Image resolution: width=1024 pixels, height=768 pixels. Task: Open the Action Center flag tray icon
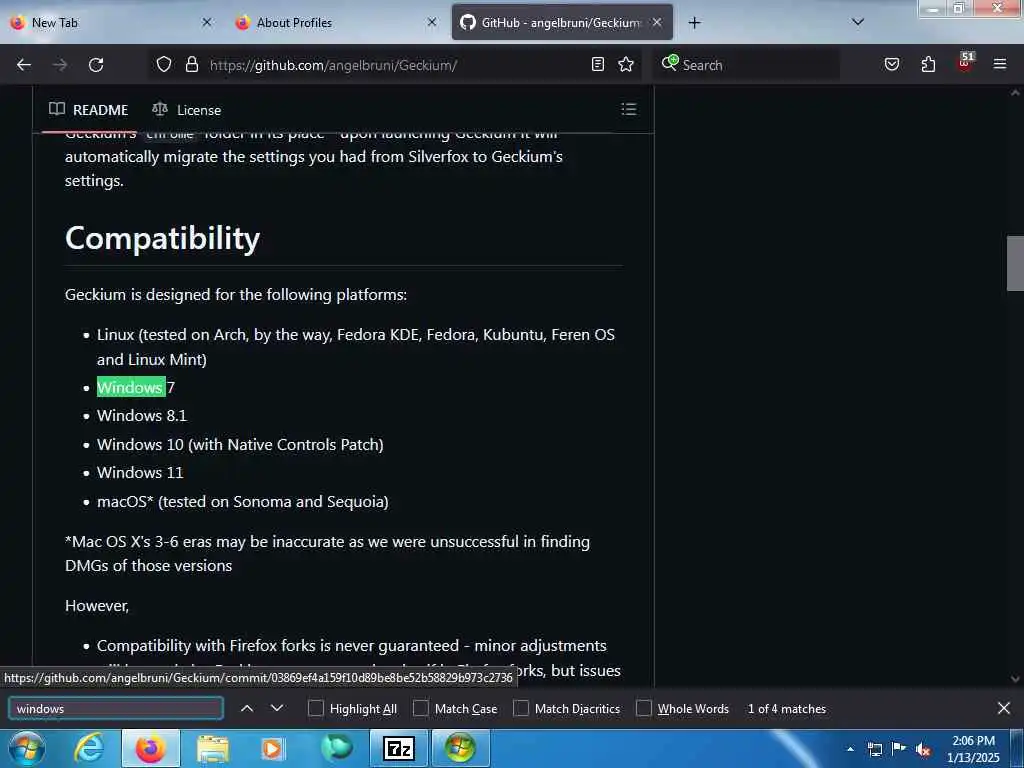[x=899, y=749]
